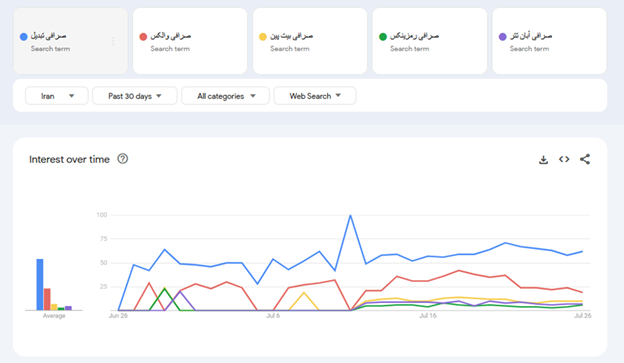Click the Jun 26 axis label

point(118,316)
